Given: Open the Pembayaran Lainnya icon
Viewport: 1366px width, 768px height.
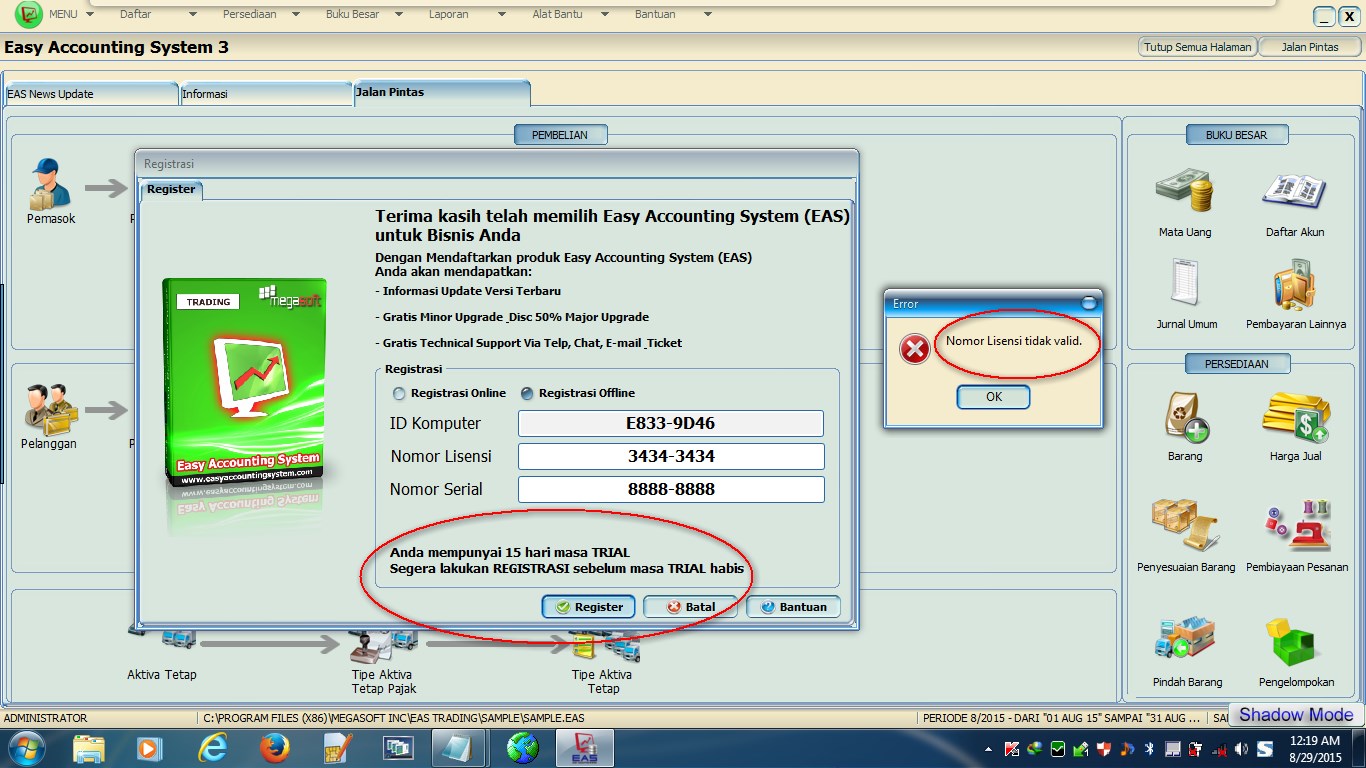Looking at the screenshot, I should [x=1295, y=284].
